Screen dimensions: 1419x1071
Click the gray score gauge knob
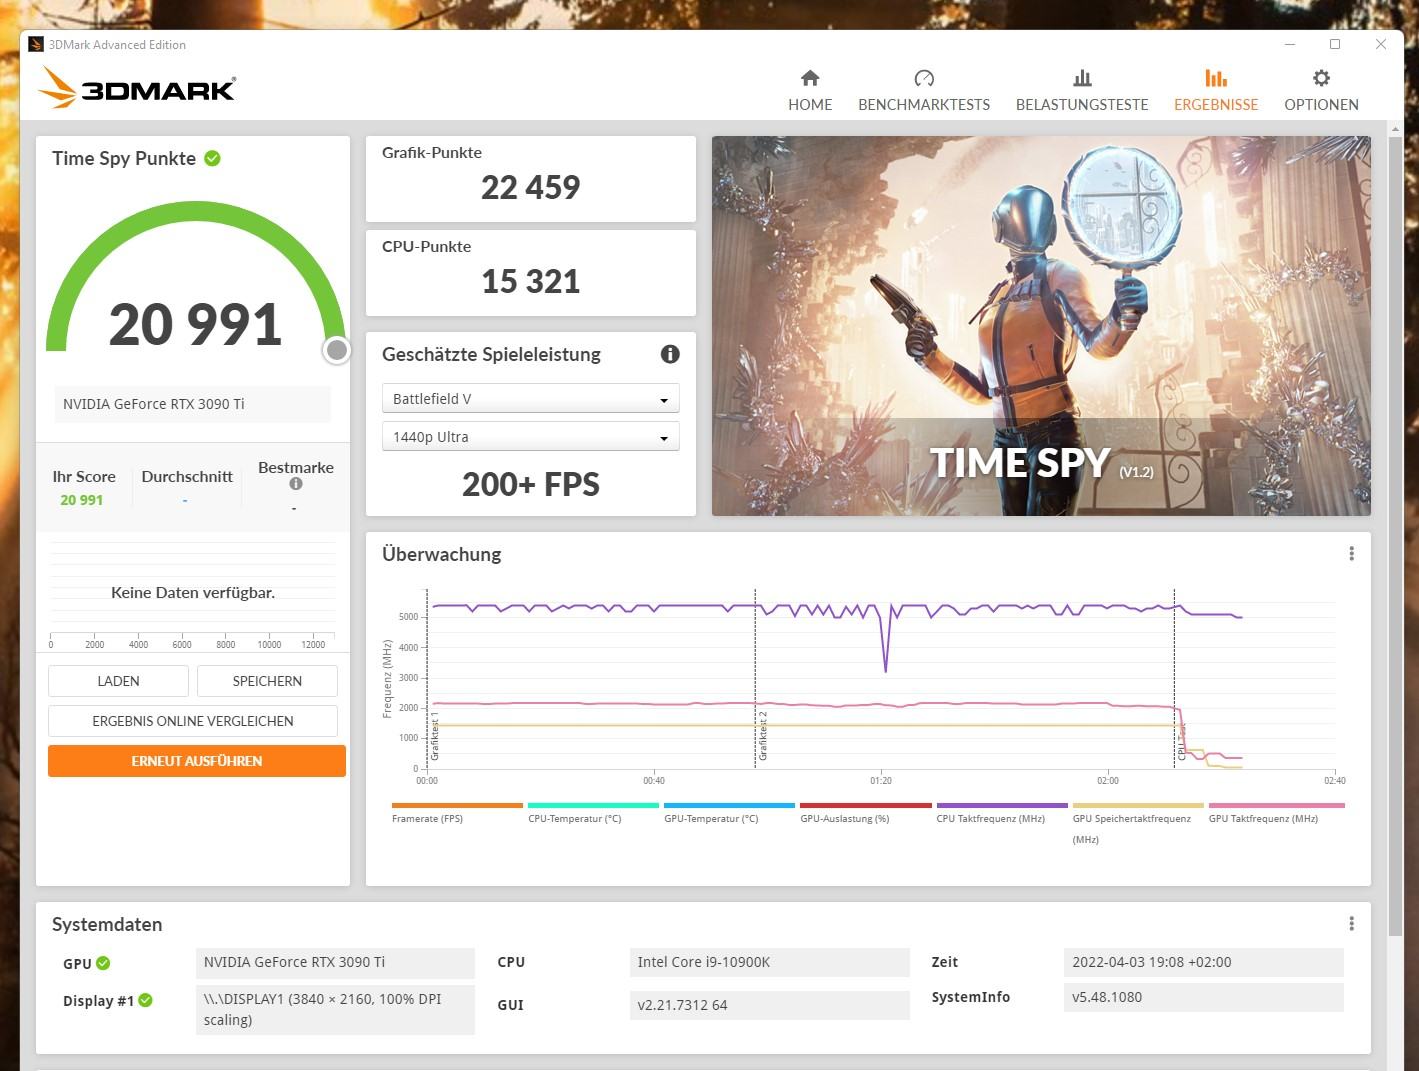(337, 350)
